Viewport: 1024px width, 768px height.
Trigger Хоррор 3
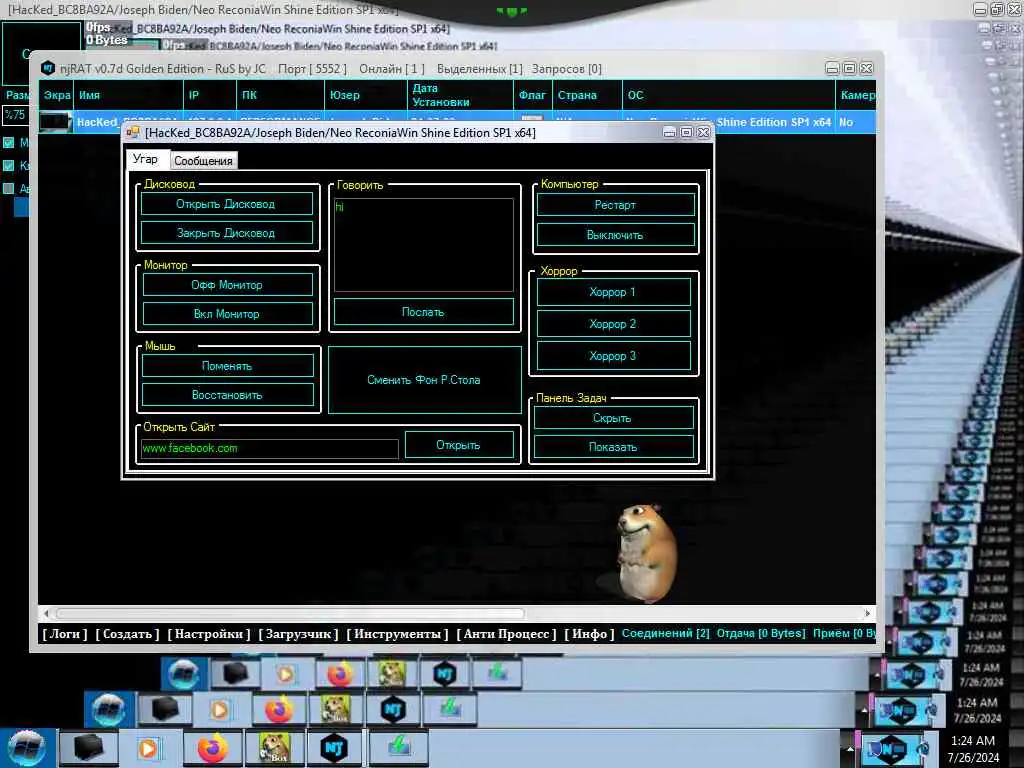tap(613, 356)
